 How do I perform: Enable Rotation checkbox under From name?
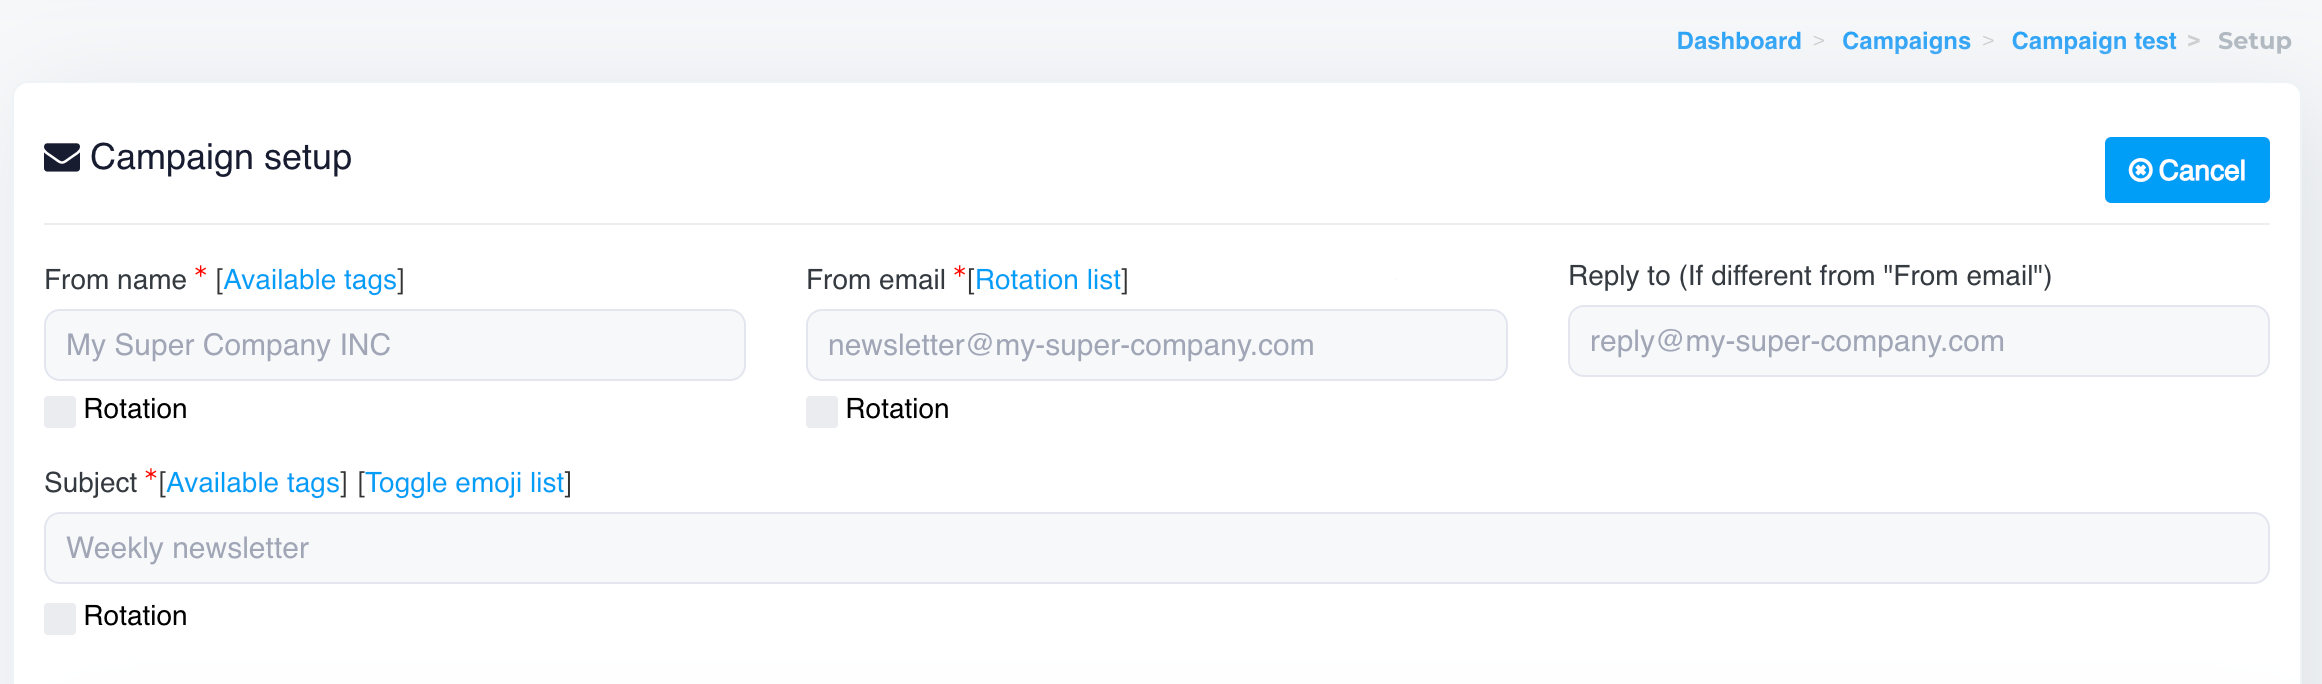point(60,411)
